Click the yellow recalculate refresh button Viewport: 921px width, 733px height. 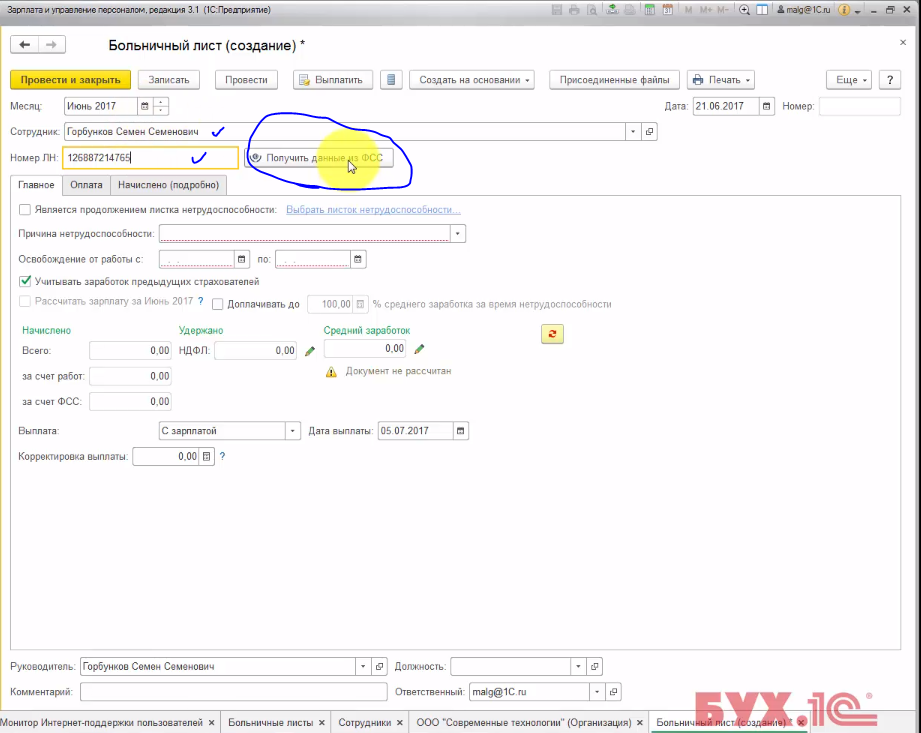(x=552, y=334)
